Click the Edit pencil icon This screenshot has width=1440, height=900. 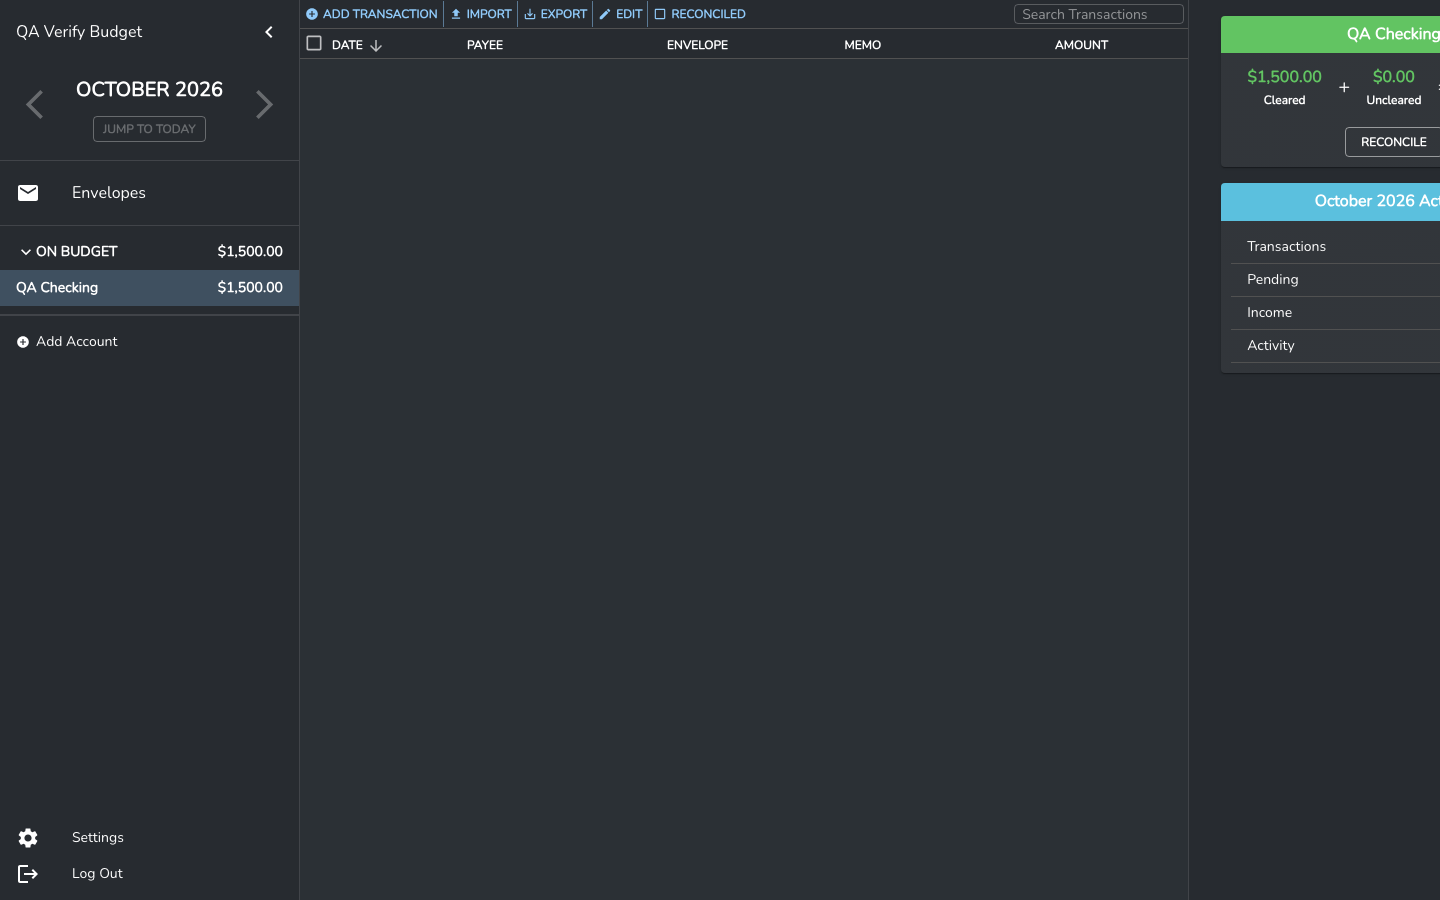pyautogui.click(x=605, y=14)
